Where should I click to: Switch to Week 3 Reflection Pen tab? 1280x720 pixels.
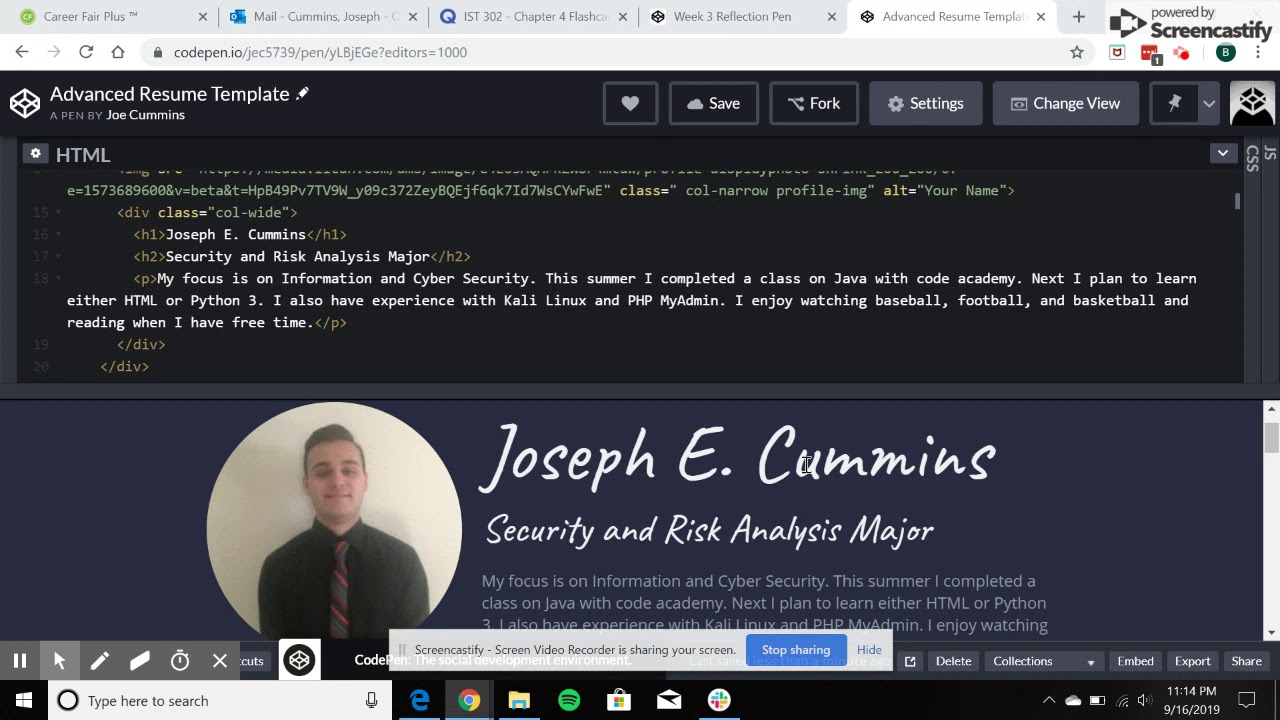[x=743, y=17]
